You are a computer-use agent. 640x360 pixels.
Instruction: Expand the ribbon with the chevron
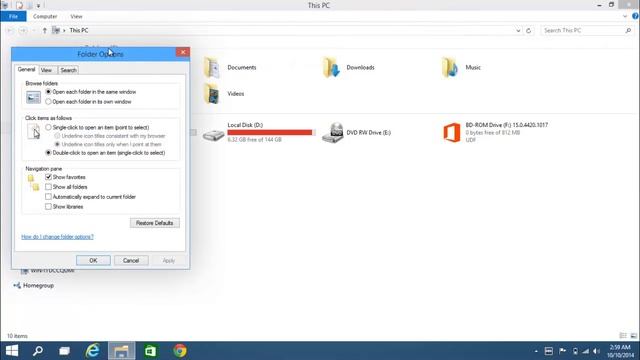click(625, 16)
